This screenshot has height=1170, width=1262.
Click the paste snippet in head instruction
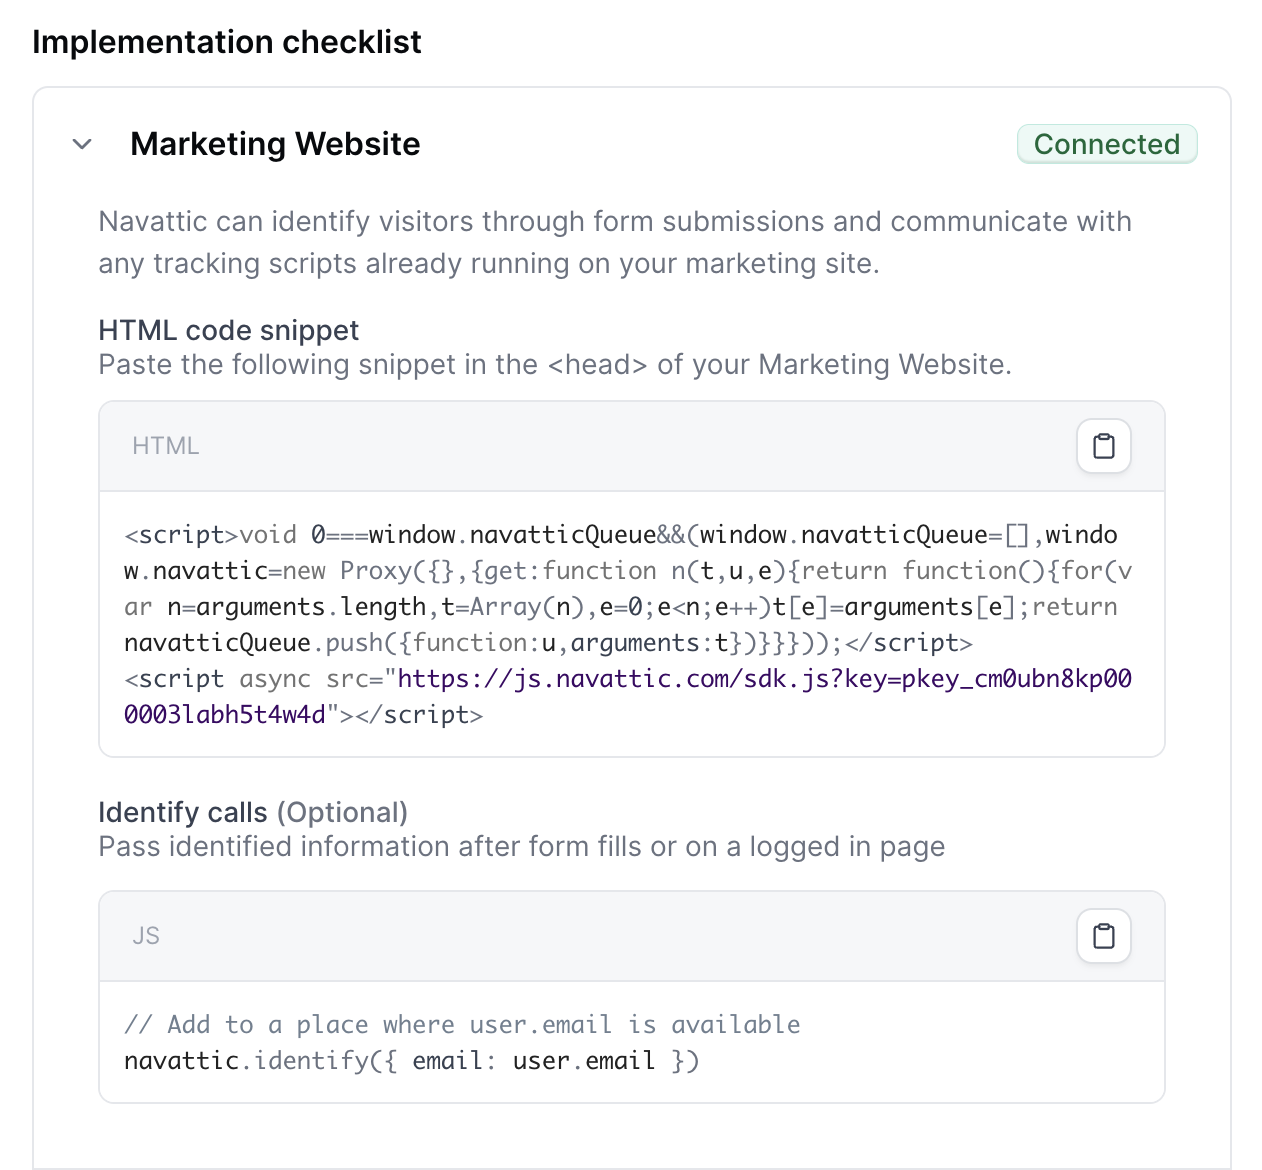[x=555, y=365]
